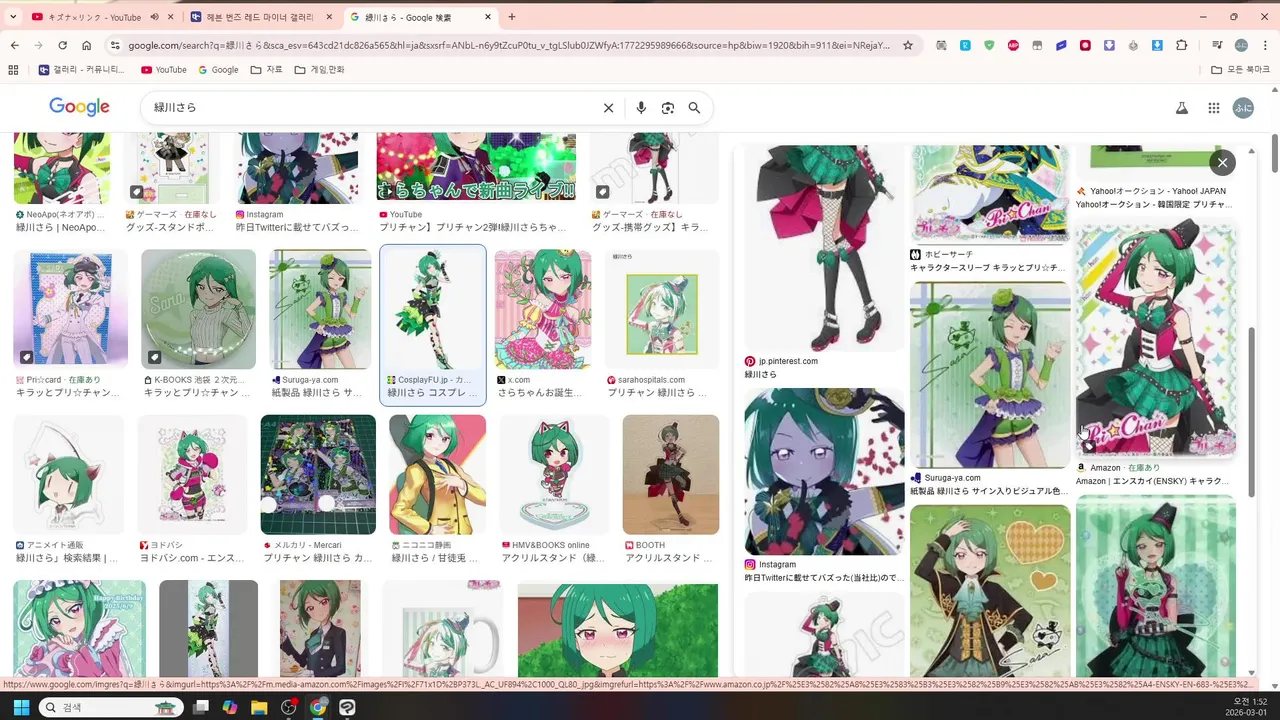Open media controls icon in toolbar
The width and height of the screenshot is (1280, 720).
click(x=1217, y=45)
